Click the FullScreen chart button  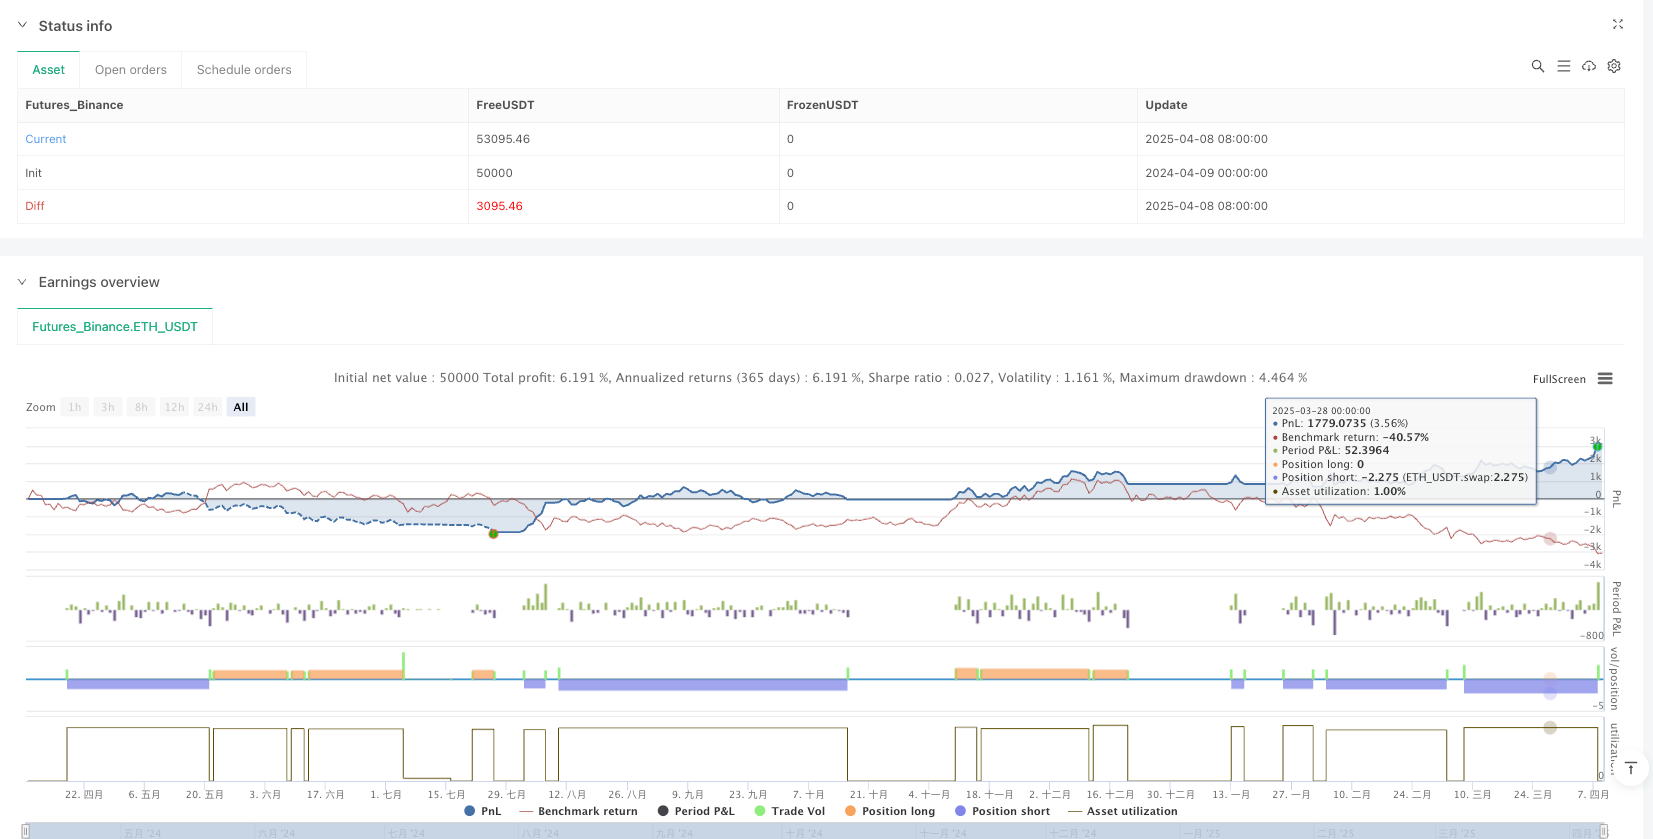(x=1559, y=379)
